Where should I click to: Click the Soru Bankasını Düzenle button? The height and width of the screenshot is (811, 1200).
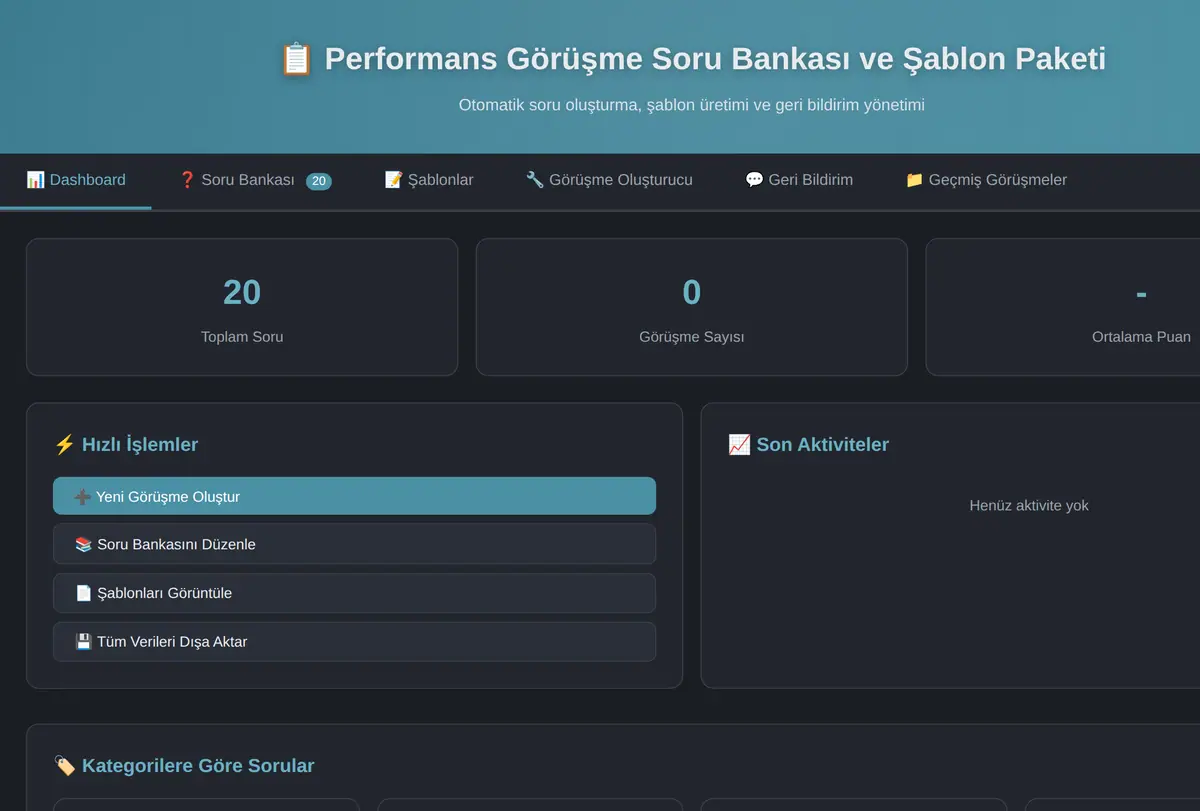(x=354, y=544)
